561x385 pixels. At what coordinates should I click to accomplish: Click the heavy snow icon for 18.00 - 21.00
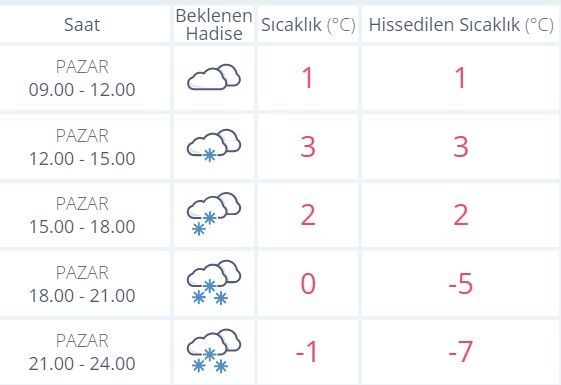pos(214,282)
